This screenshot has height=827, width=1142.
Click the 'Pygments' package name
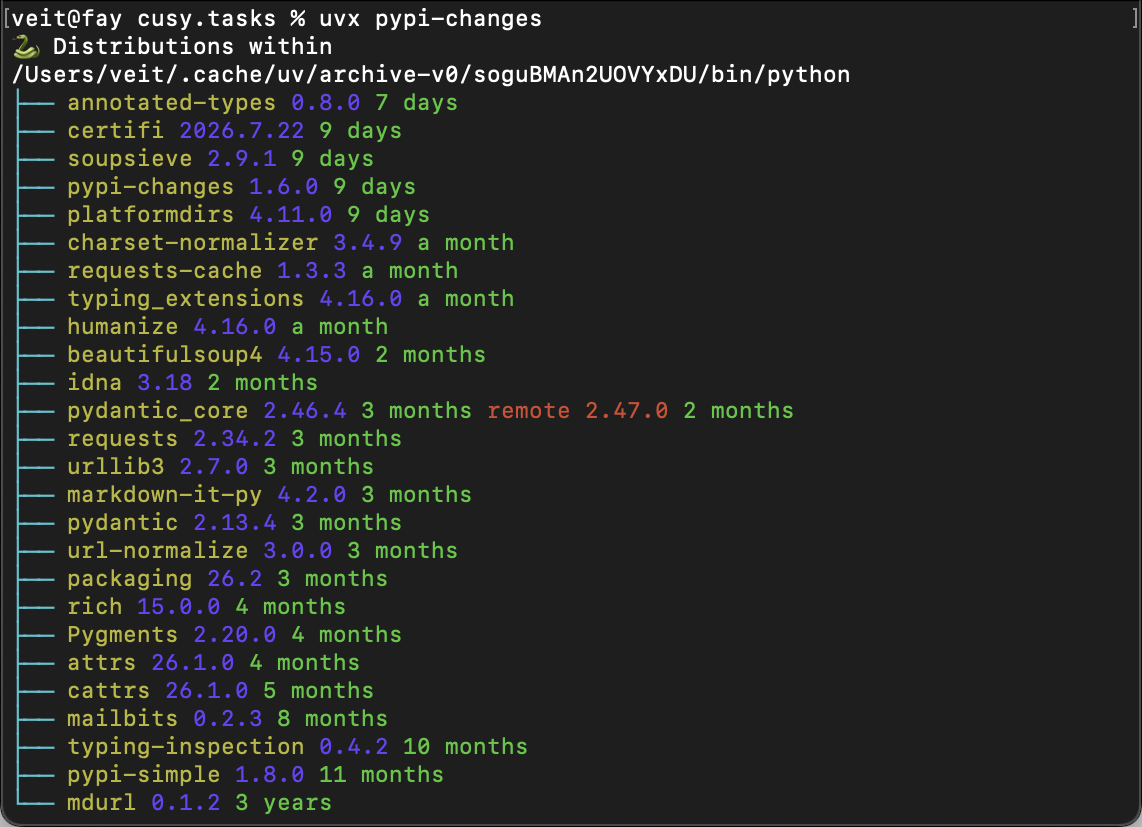pos(122,635)
